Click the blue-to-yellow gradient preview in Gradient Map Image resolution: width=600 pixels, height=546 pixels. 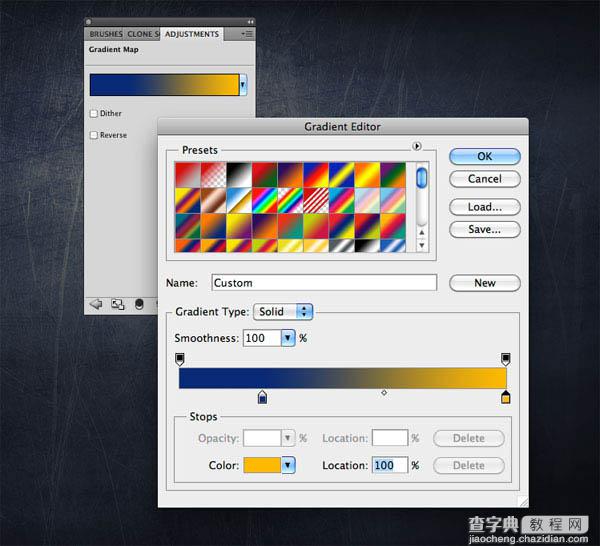165,85
